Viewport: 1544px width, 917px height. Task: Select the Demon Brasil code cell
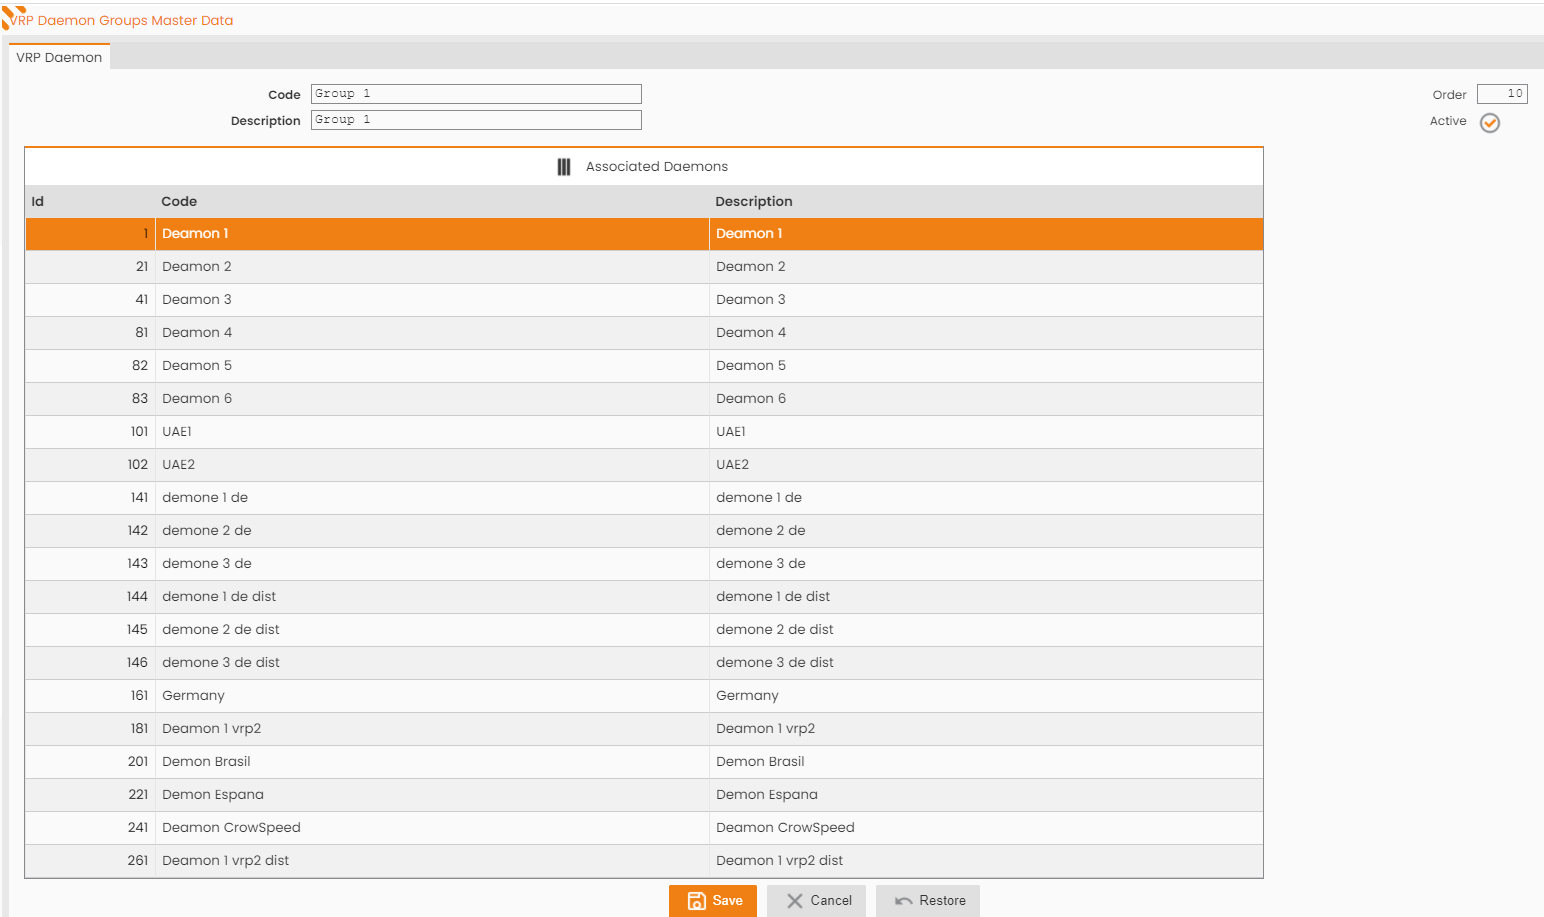(432, 762)
